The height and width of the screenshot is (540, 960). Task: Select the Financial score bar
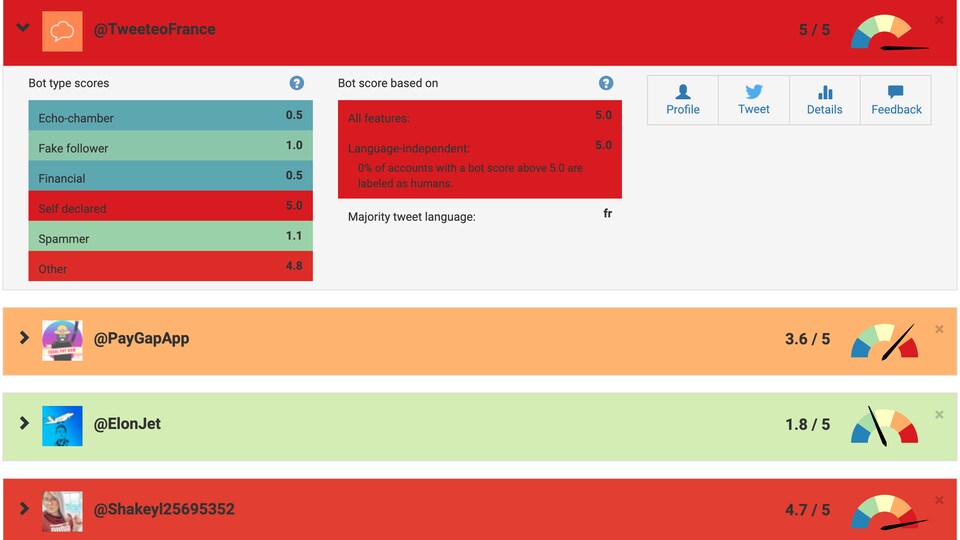point(170,175)
